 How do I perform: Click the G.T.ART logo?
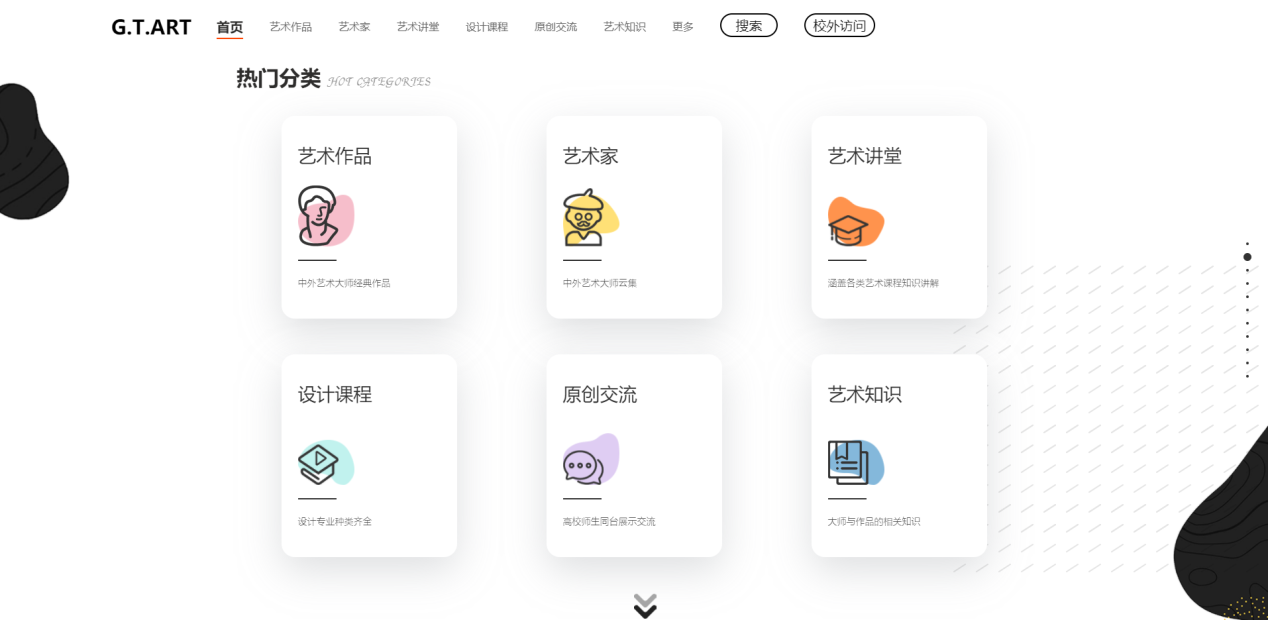tap(151, 27)
